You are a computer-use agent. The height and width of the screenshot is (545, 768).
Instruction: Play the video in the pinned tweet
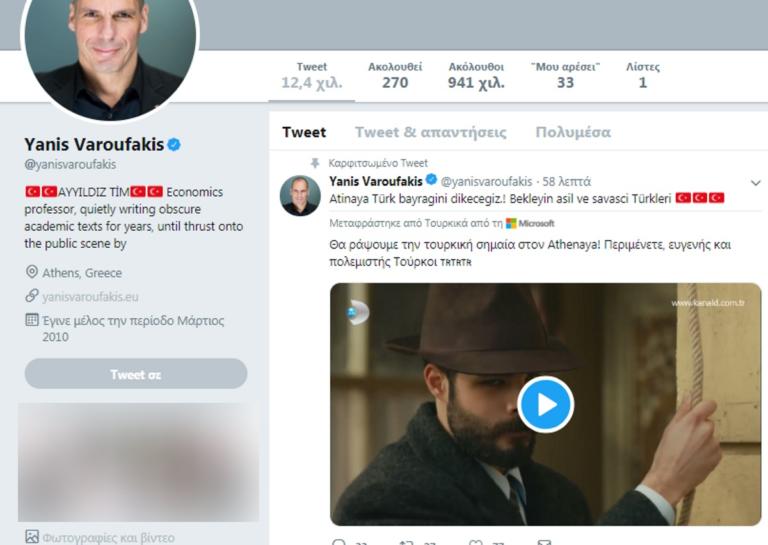[545, 404]
